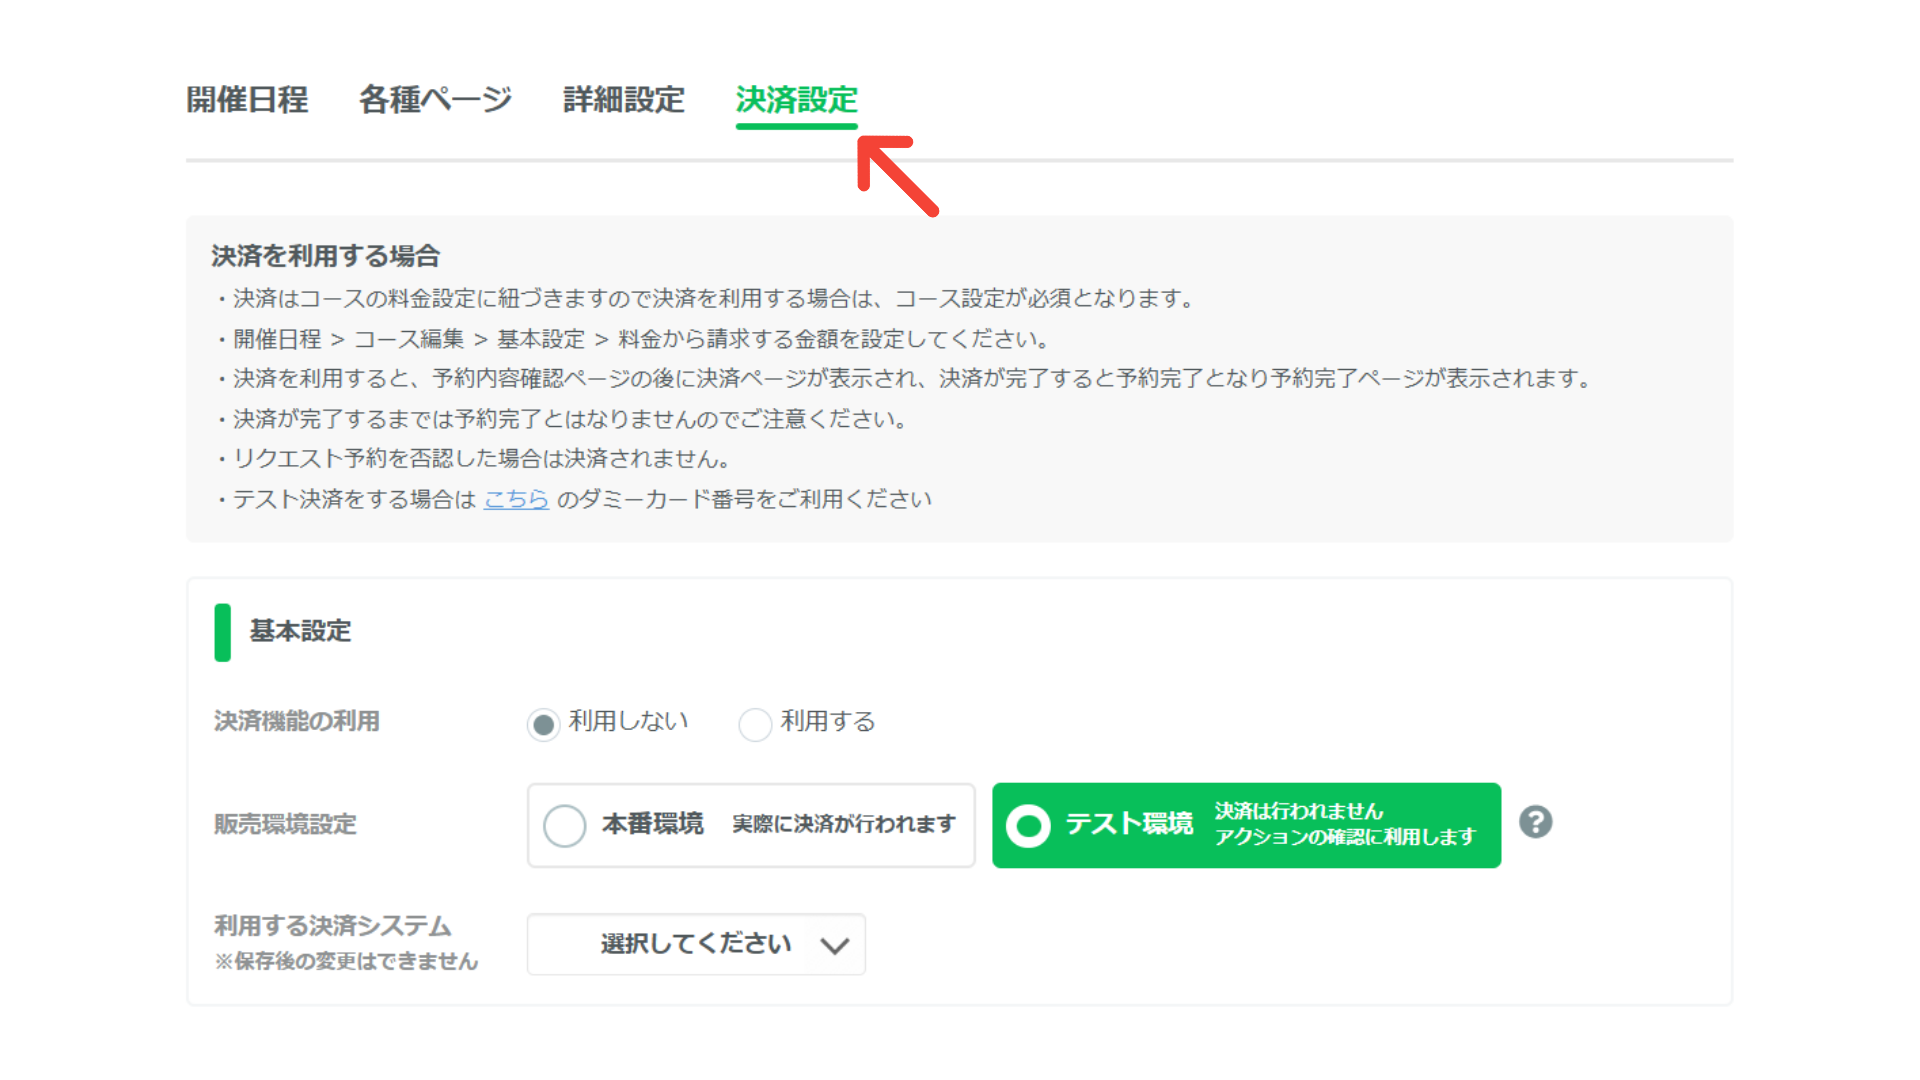The height and width of the screenshot is (1080, 1920).
Task: Click the 利用する label text
Action: 828,721
